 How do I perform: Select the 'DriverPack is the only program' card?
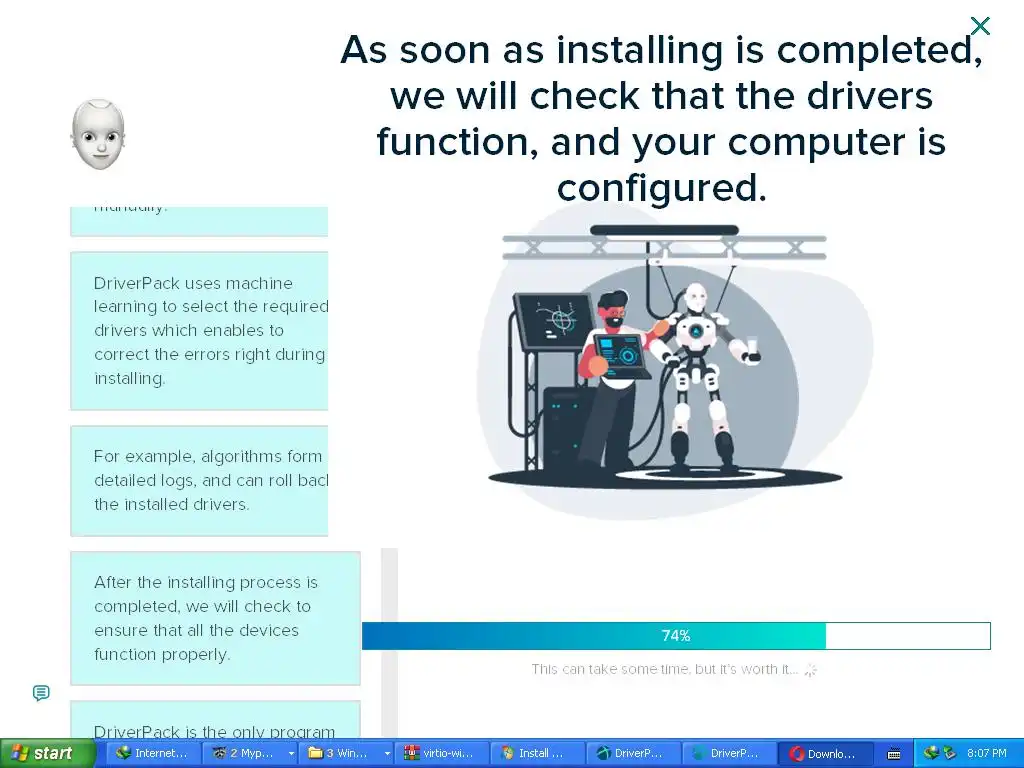tap(216, 720)
